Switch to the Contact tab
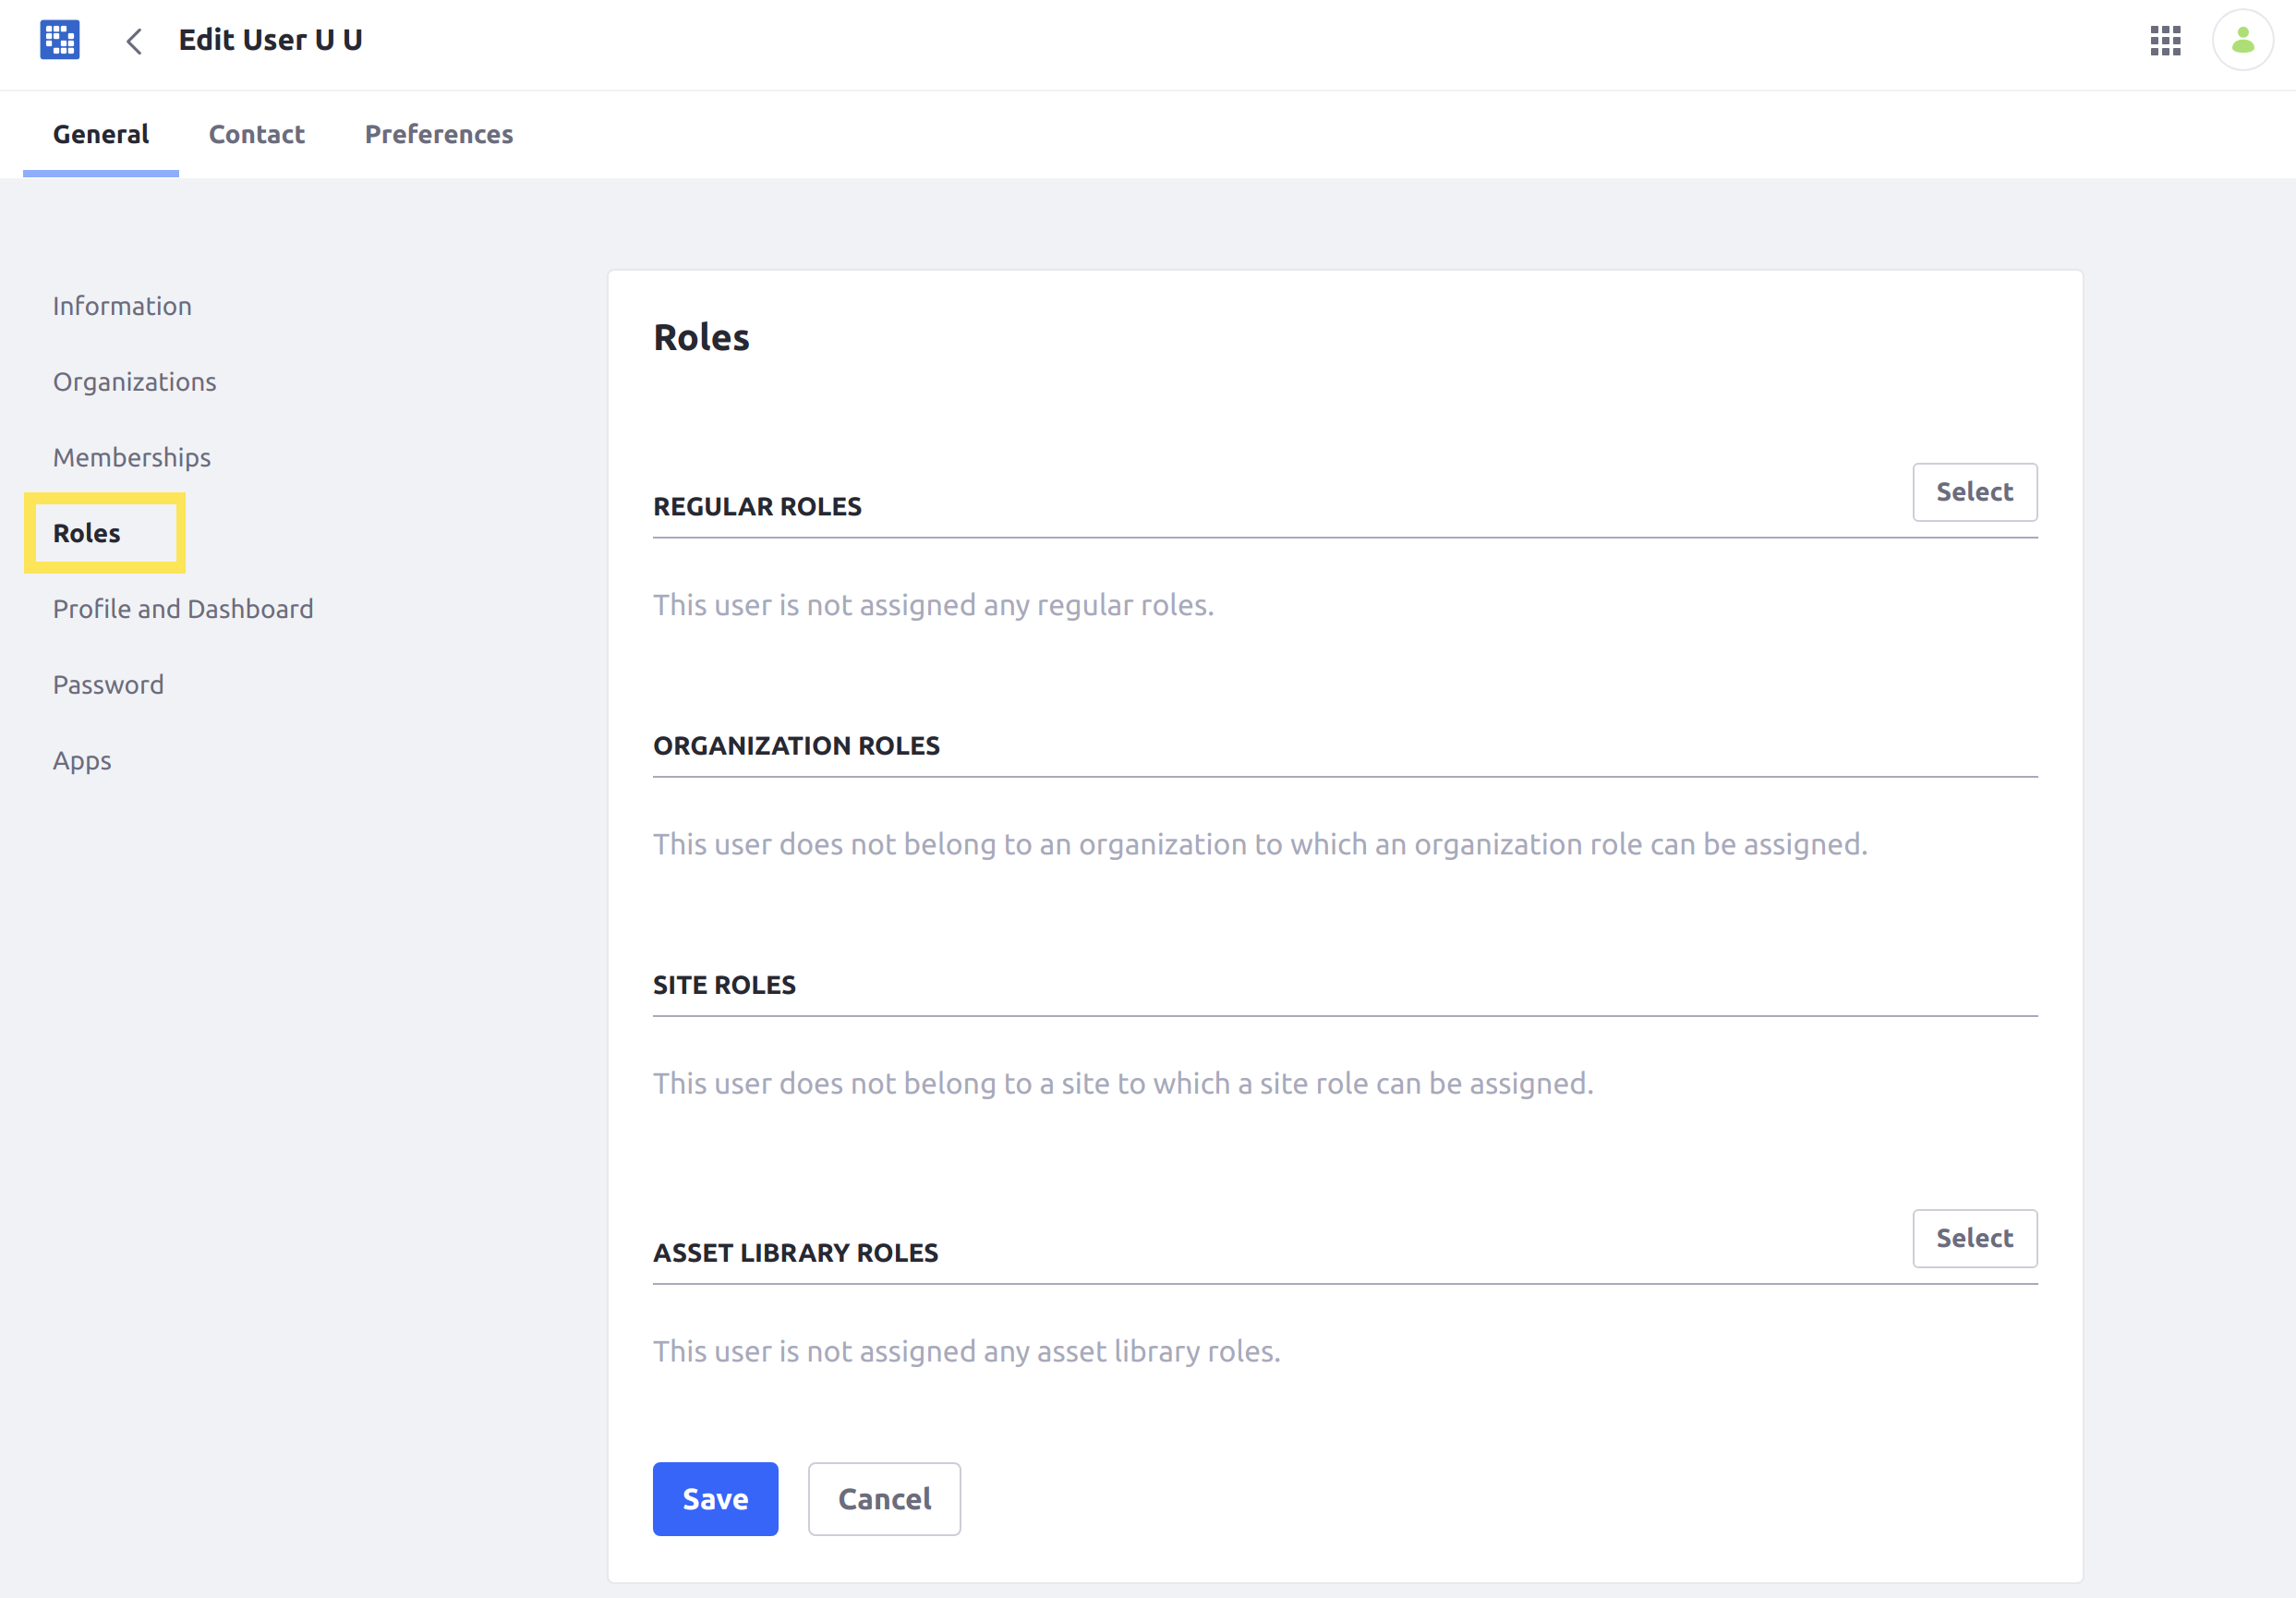2296x1598 pixels. click(257, 133)
